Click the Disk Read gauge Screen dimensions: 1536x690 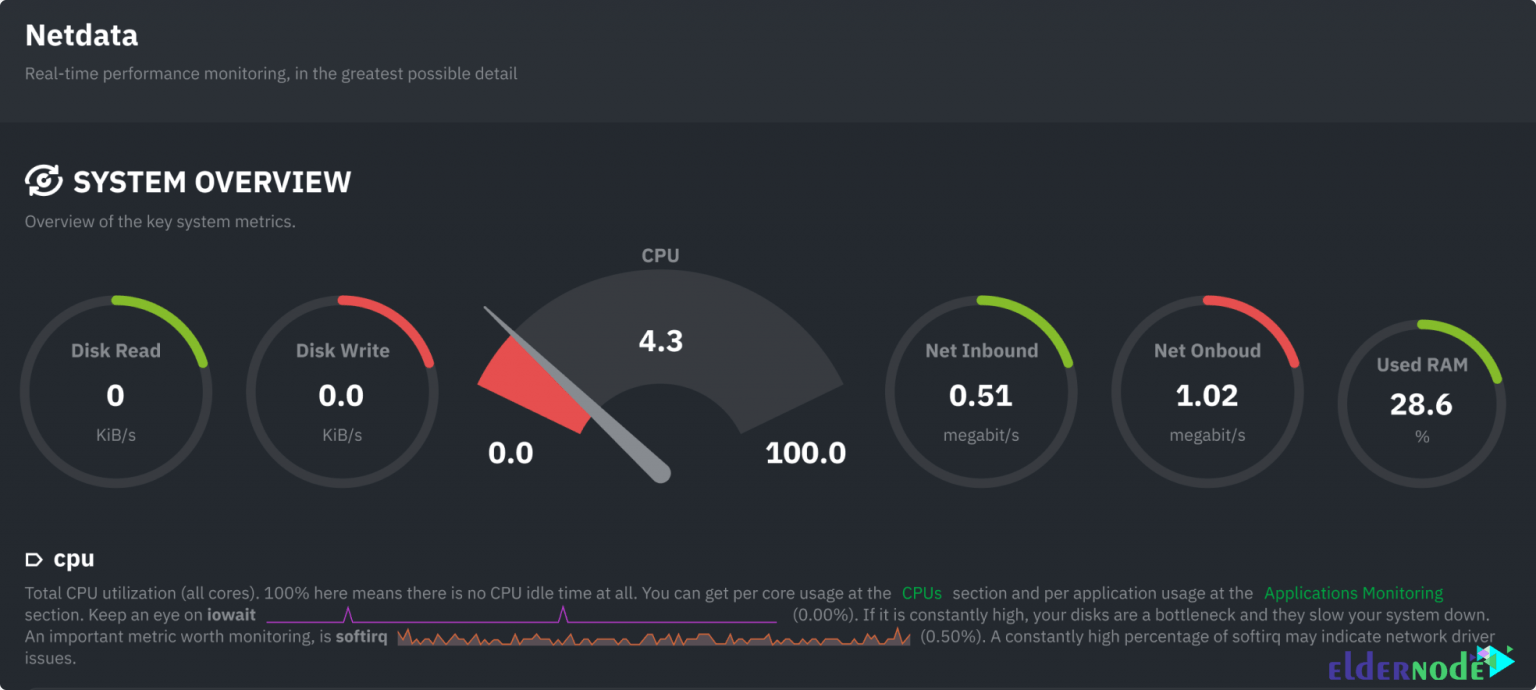click(115, 391)
